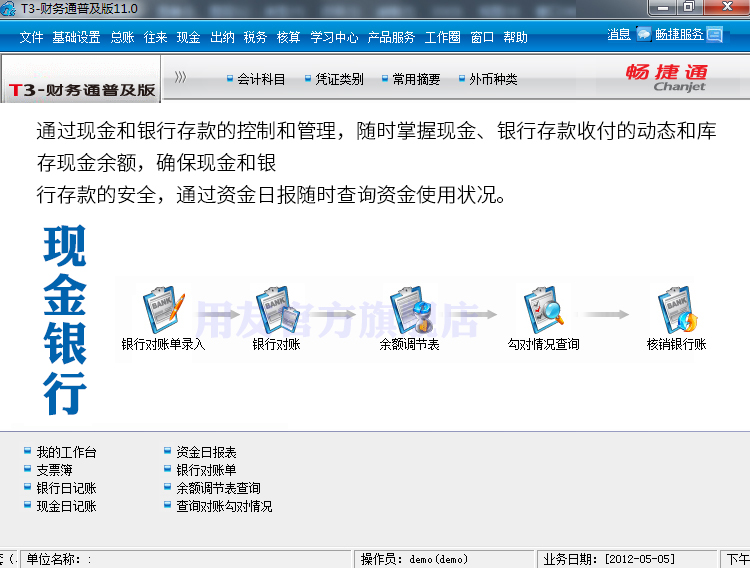750x568 pixels.
Task: Open the 出纳 menu
Action: click(x=222, y=37)
